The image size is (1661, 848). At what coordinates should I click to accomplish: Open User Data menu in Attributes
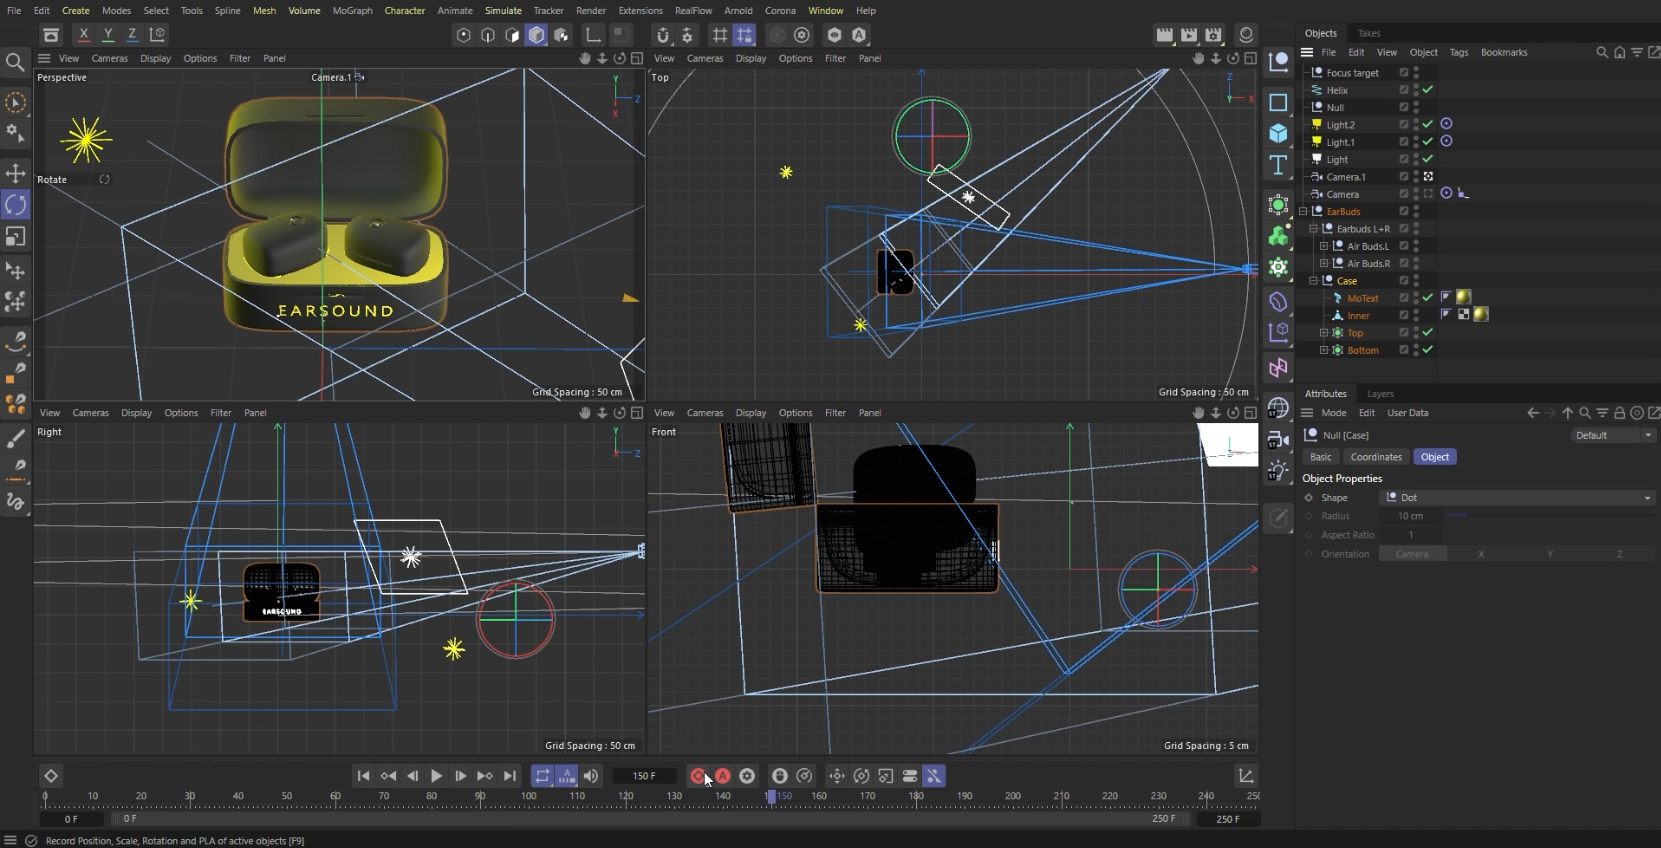pyautogui.click(x=1408, y=413)
